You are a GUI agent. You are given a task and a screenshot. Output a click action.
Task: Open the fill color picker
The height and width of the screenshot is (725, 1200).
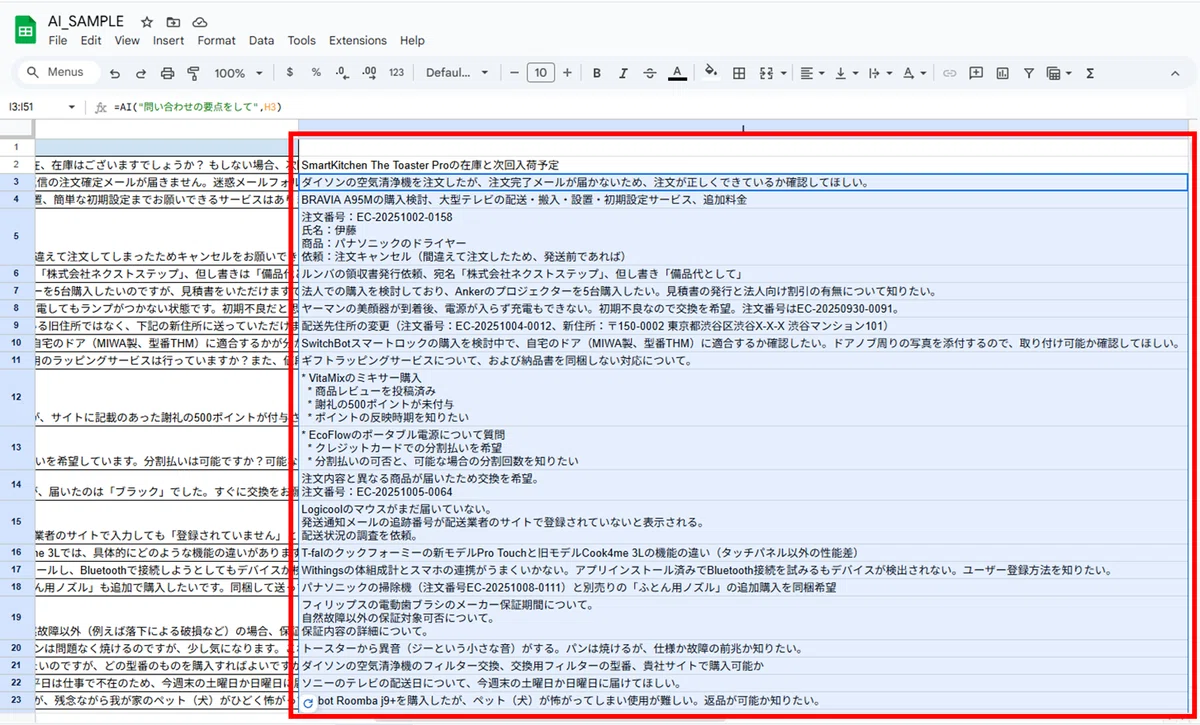711,73
